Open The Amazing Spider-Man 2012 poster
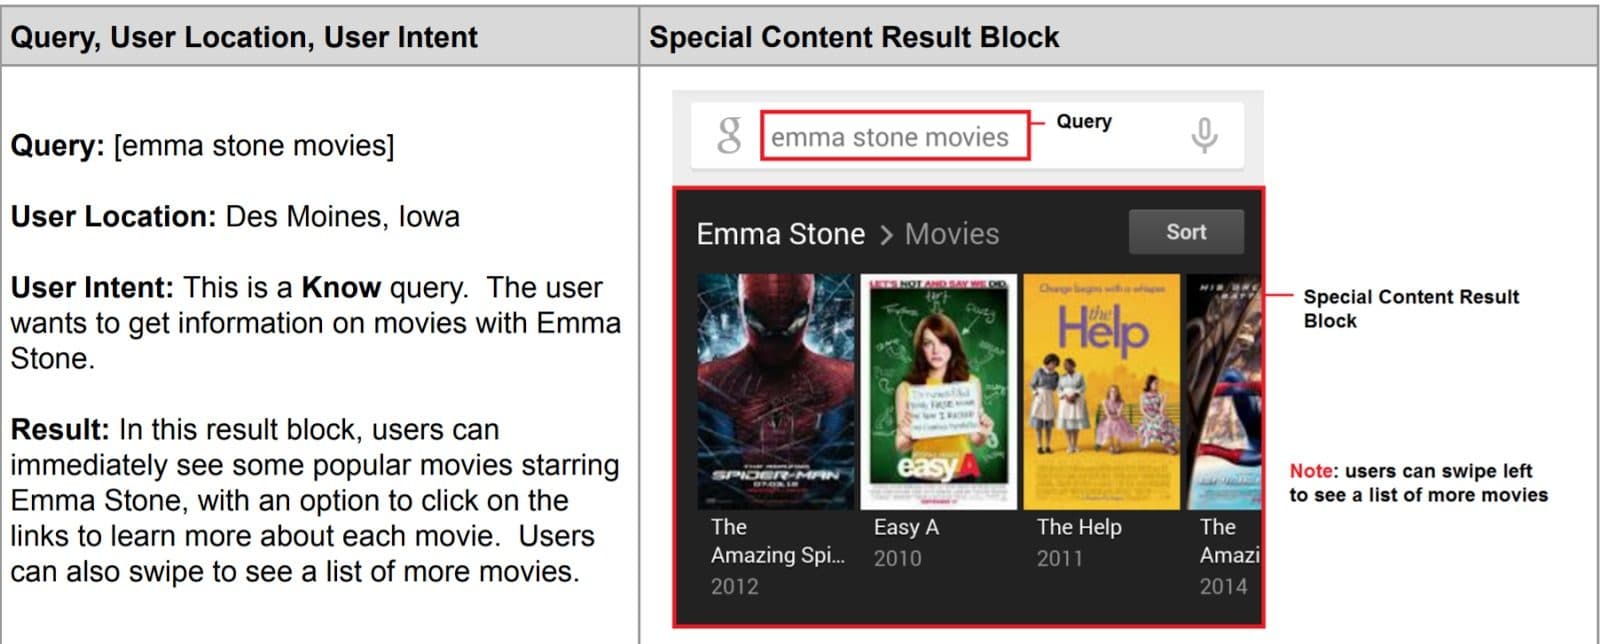 point(775,391)
